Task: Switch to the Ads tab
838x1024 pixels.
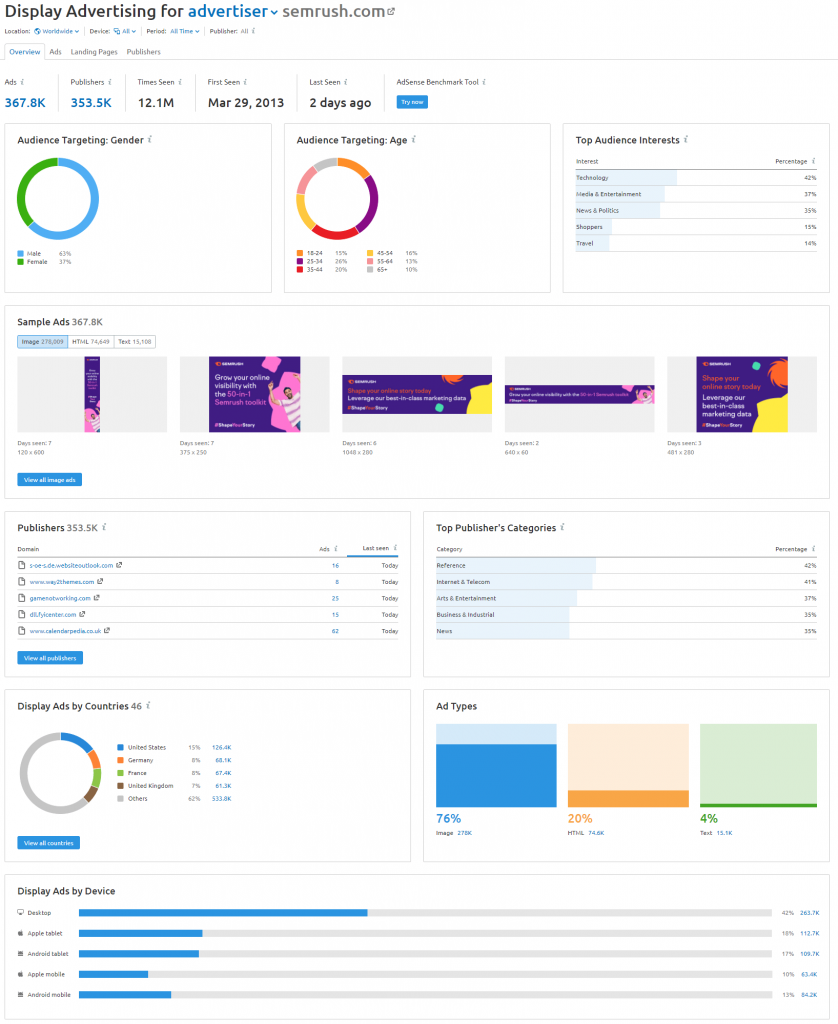Action: (56, 52)
